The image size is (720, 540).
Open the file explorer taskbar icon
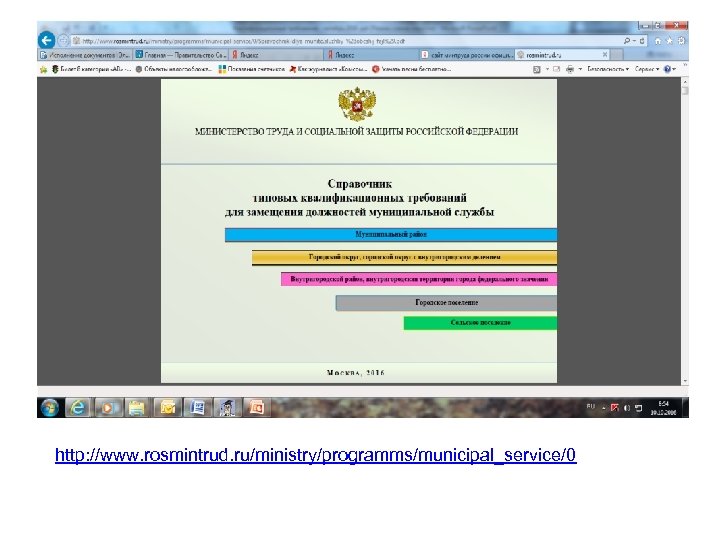click(137, 408)
